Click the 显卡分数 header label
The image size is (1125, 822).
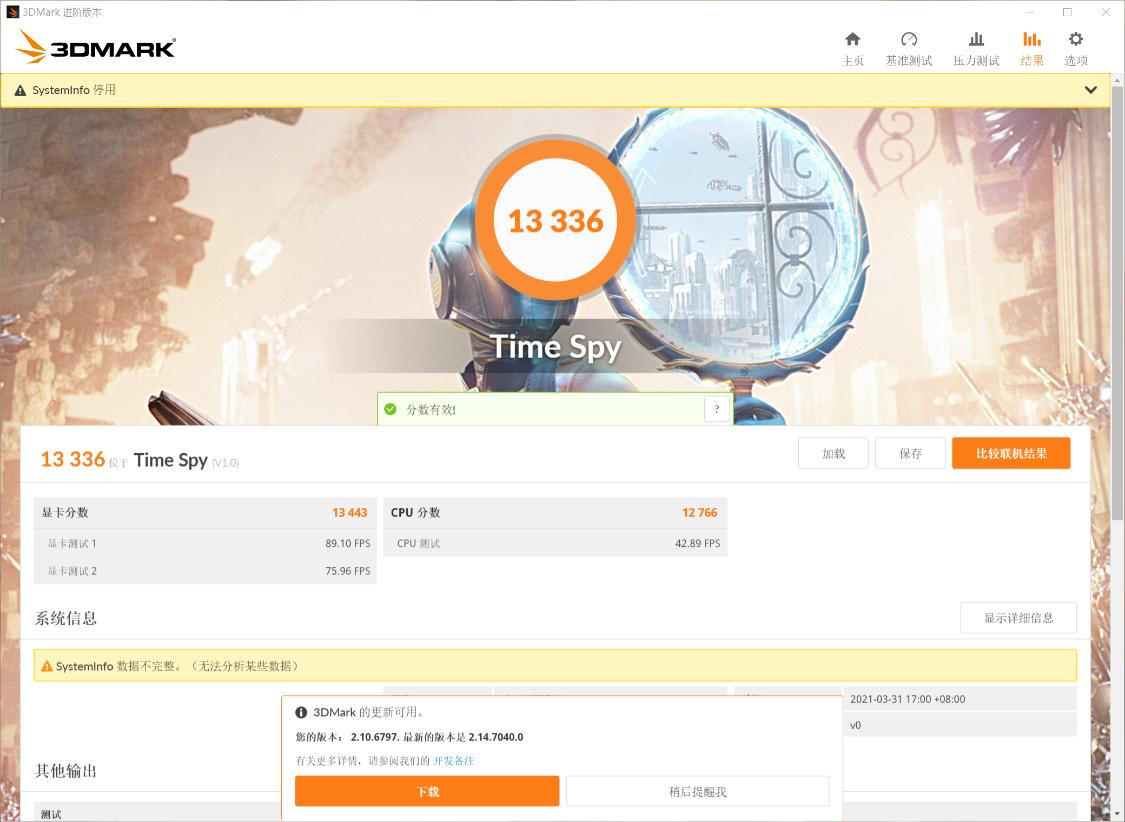coord(65,512)
